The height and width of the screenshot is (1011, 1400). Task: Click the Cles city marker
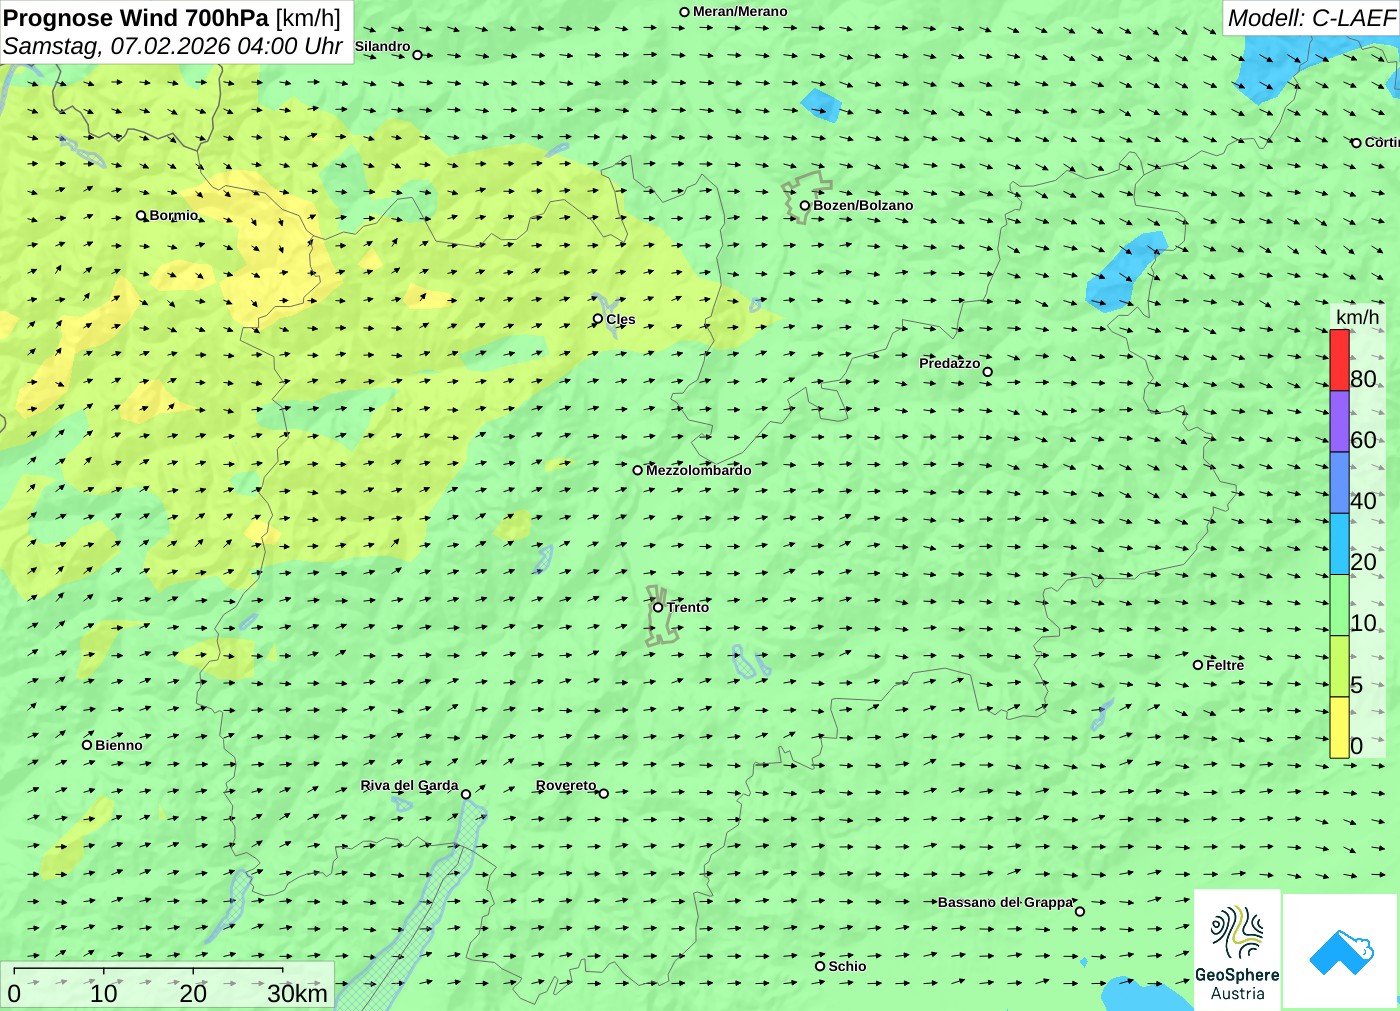(598, 319)
